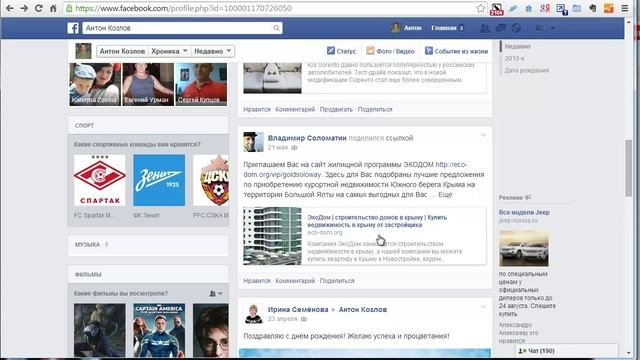Expand options arrow on Ирина Семёнова post
This screenshot has height=360, width=640.
click(483, 307)
